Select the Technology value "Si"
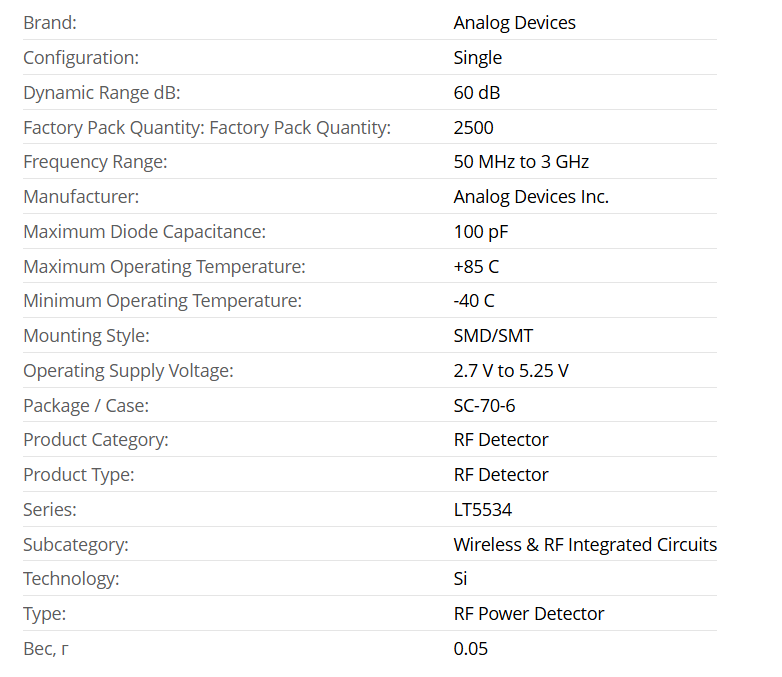The height and width of the screenshot is (677, 782). (x=460, y=579)
